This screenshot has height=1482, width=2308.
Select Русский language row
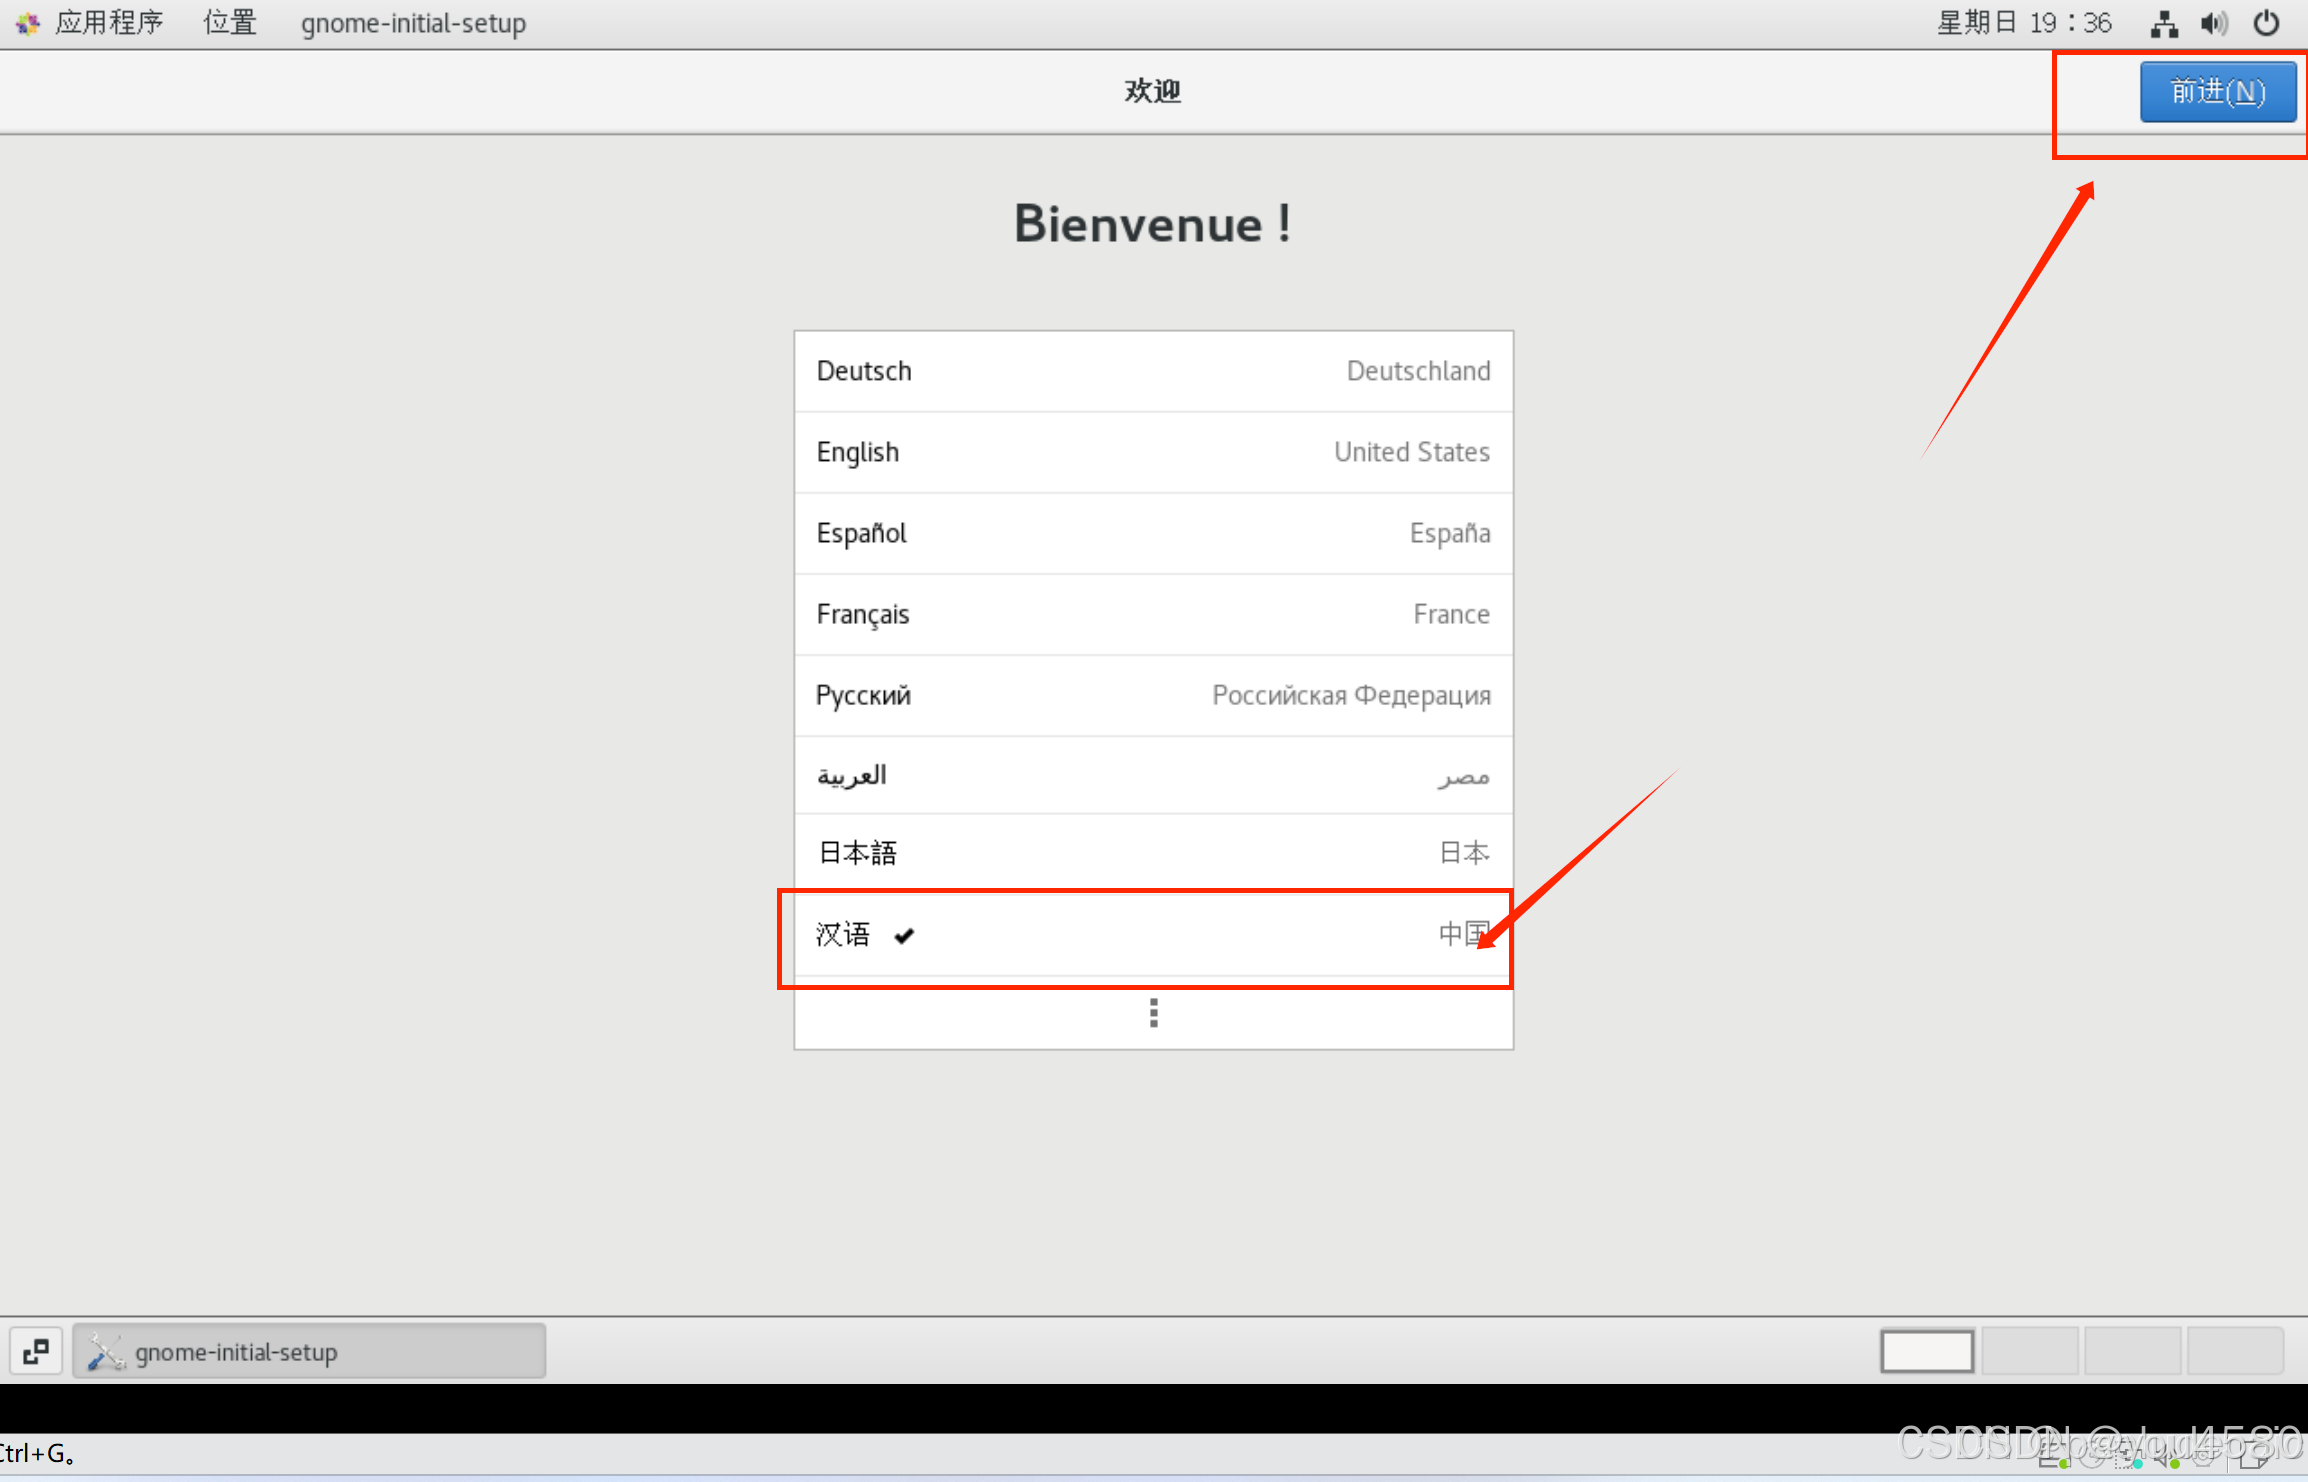1153,695
